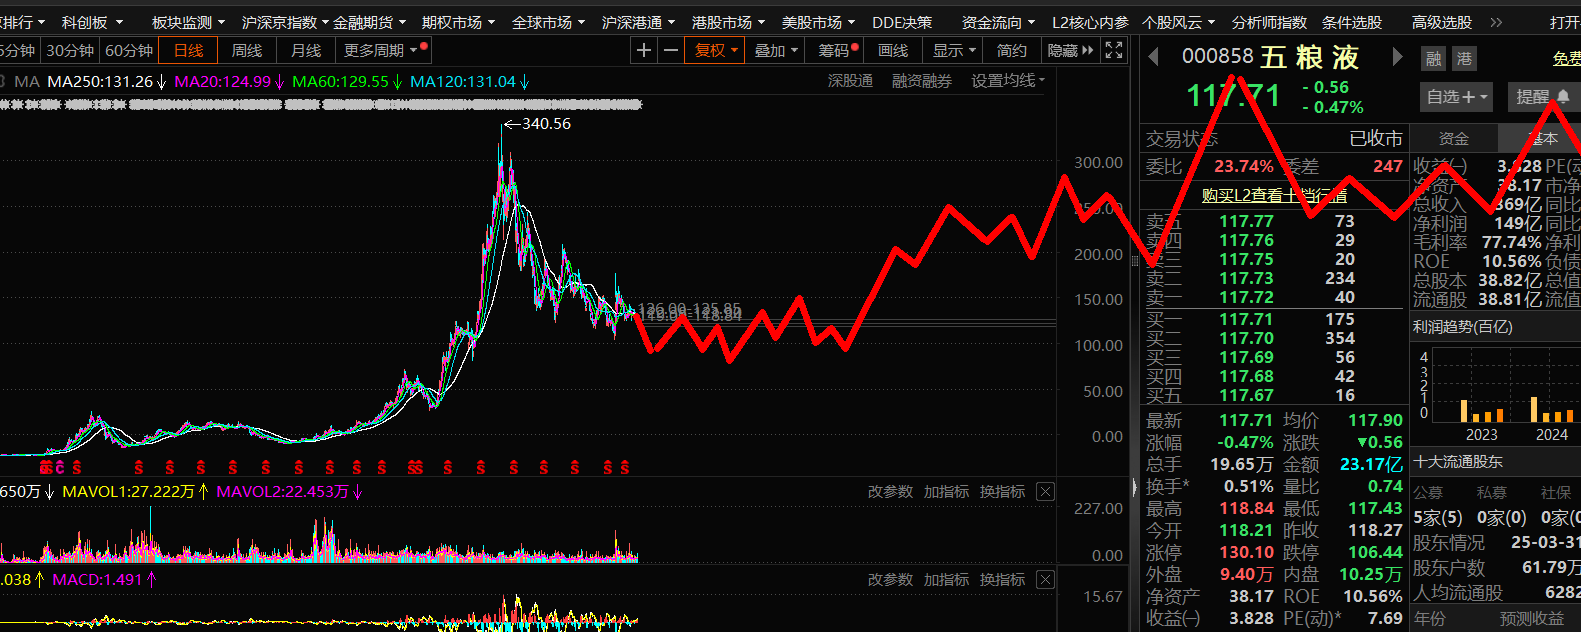Open L2核心内参 menu item

coord(1090,22)
